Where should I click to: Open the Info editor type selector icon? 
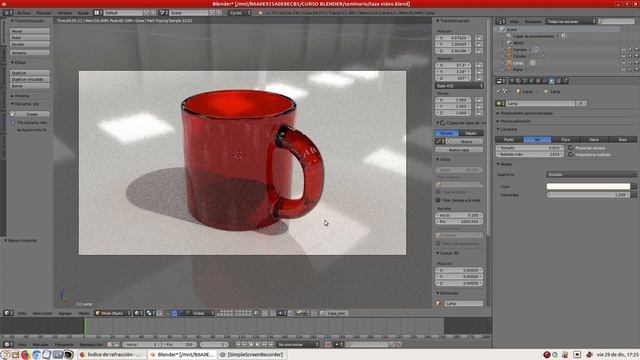tap(7, 13)
